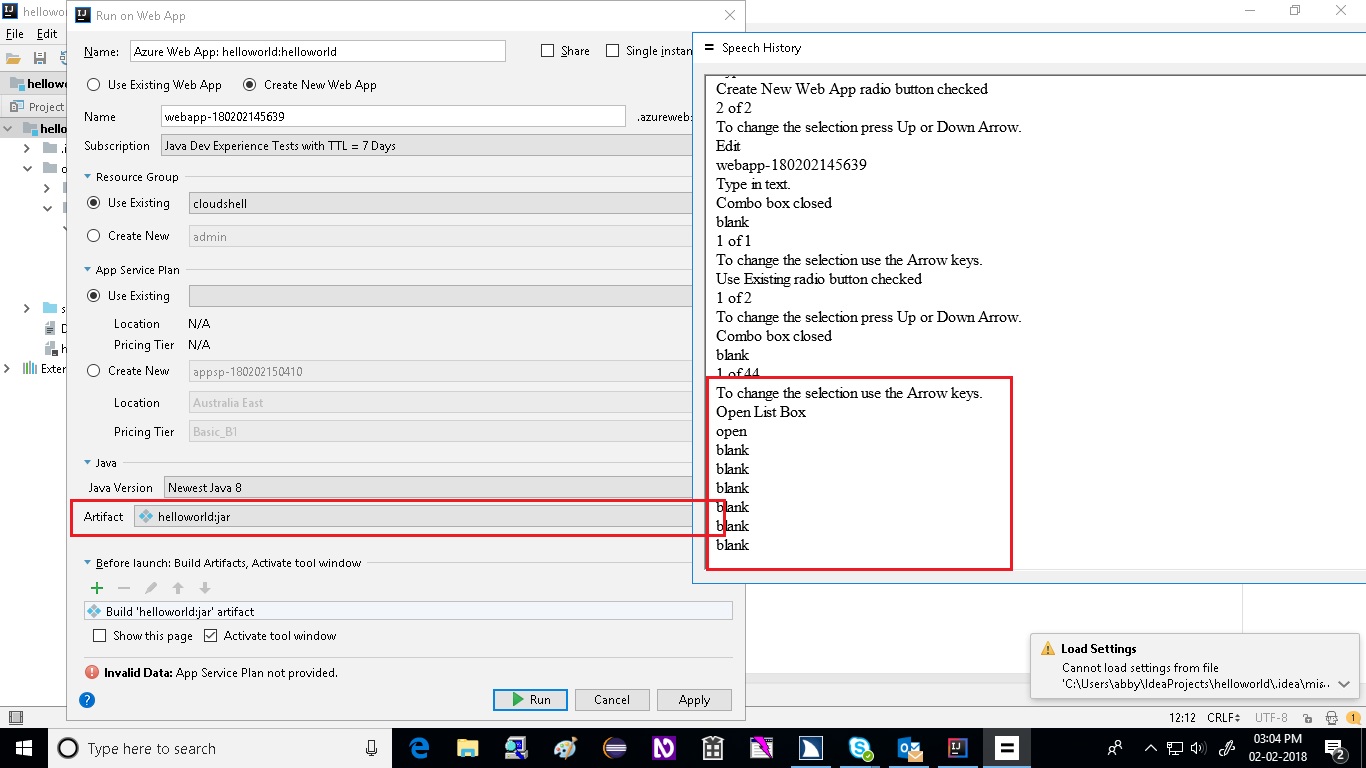This screenshot has width=1366, height=768.
Task: Click the webapp Name input field
Action: (x=391, y=116)
